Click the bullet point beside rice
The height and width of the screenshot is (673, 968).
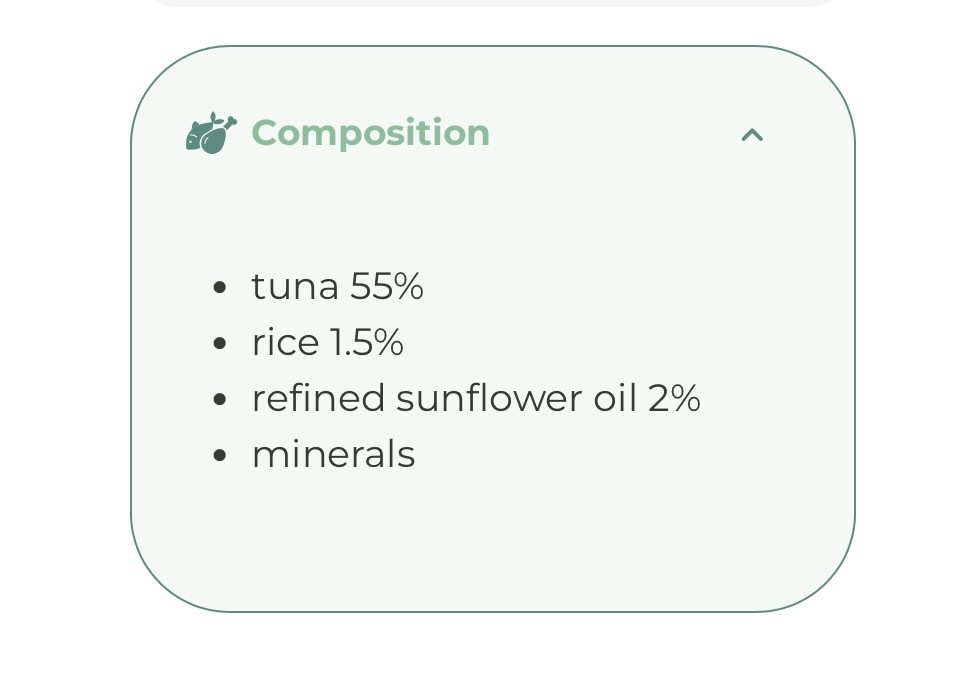point(220,344)
